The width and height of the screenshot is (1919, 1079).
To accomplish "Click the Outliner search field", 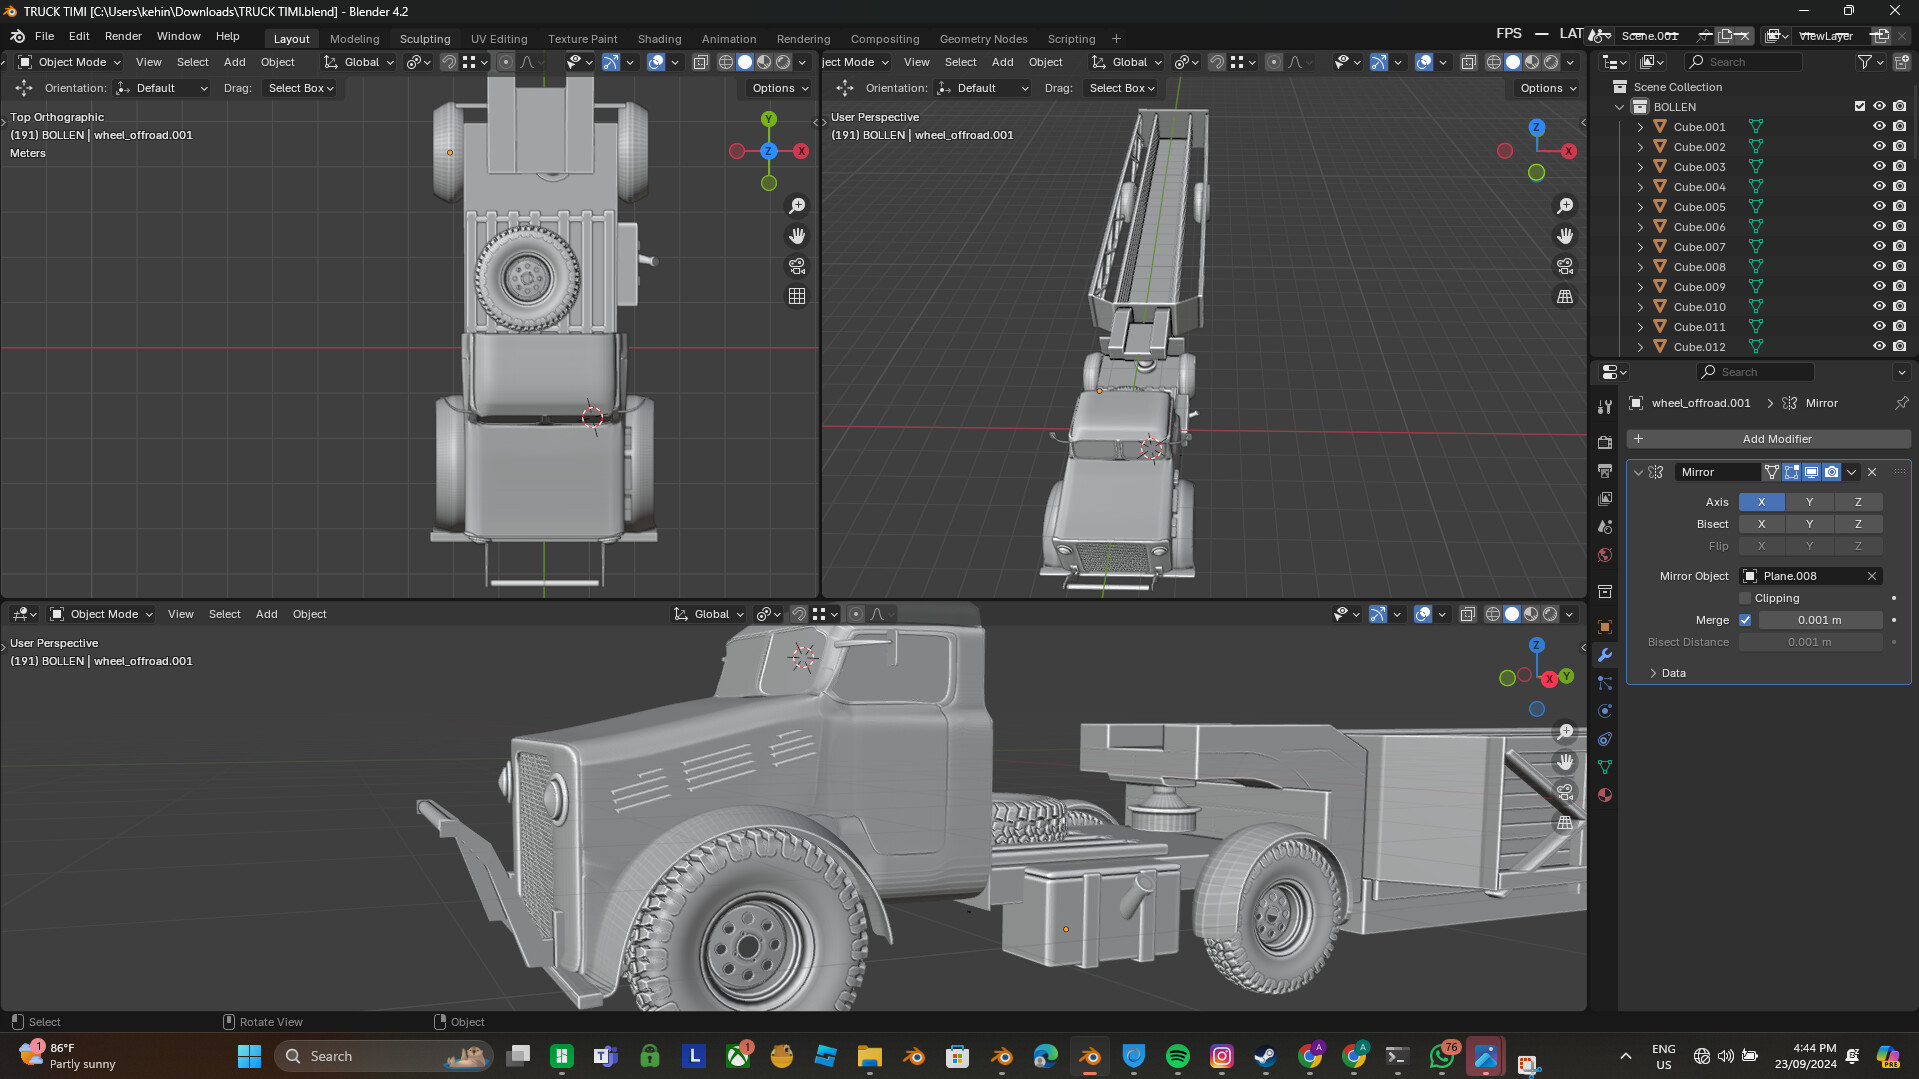I will [x=1743, y=62].
